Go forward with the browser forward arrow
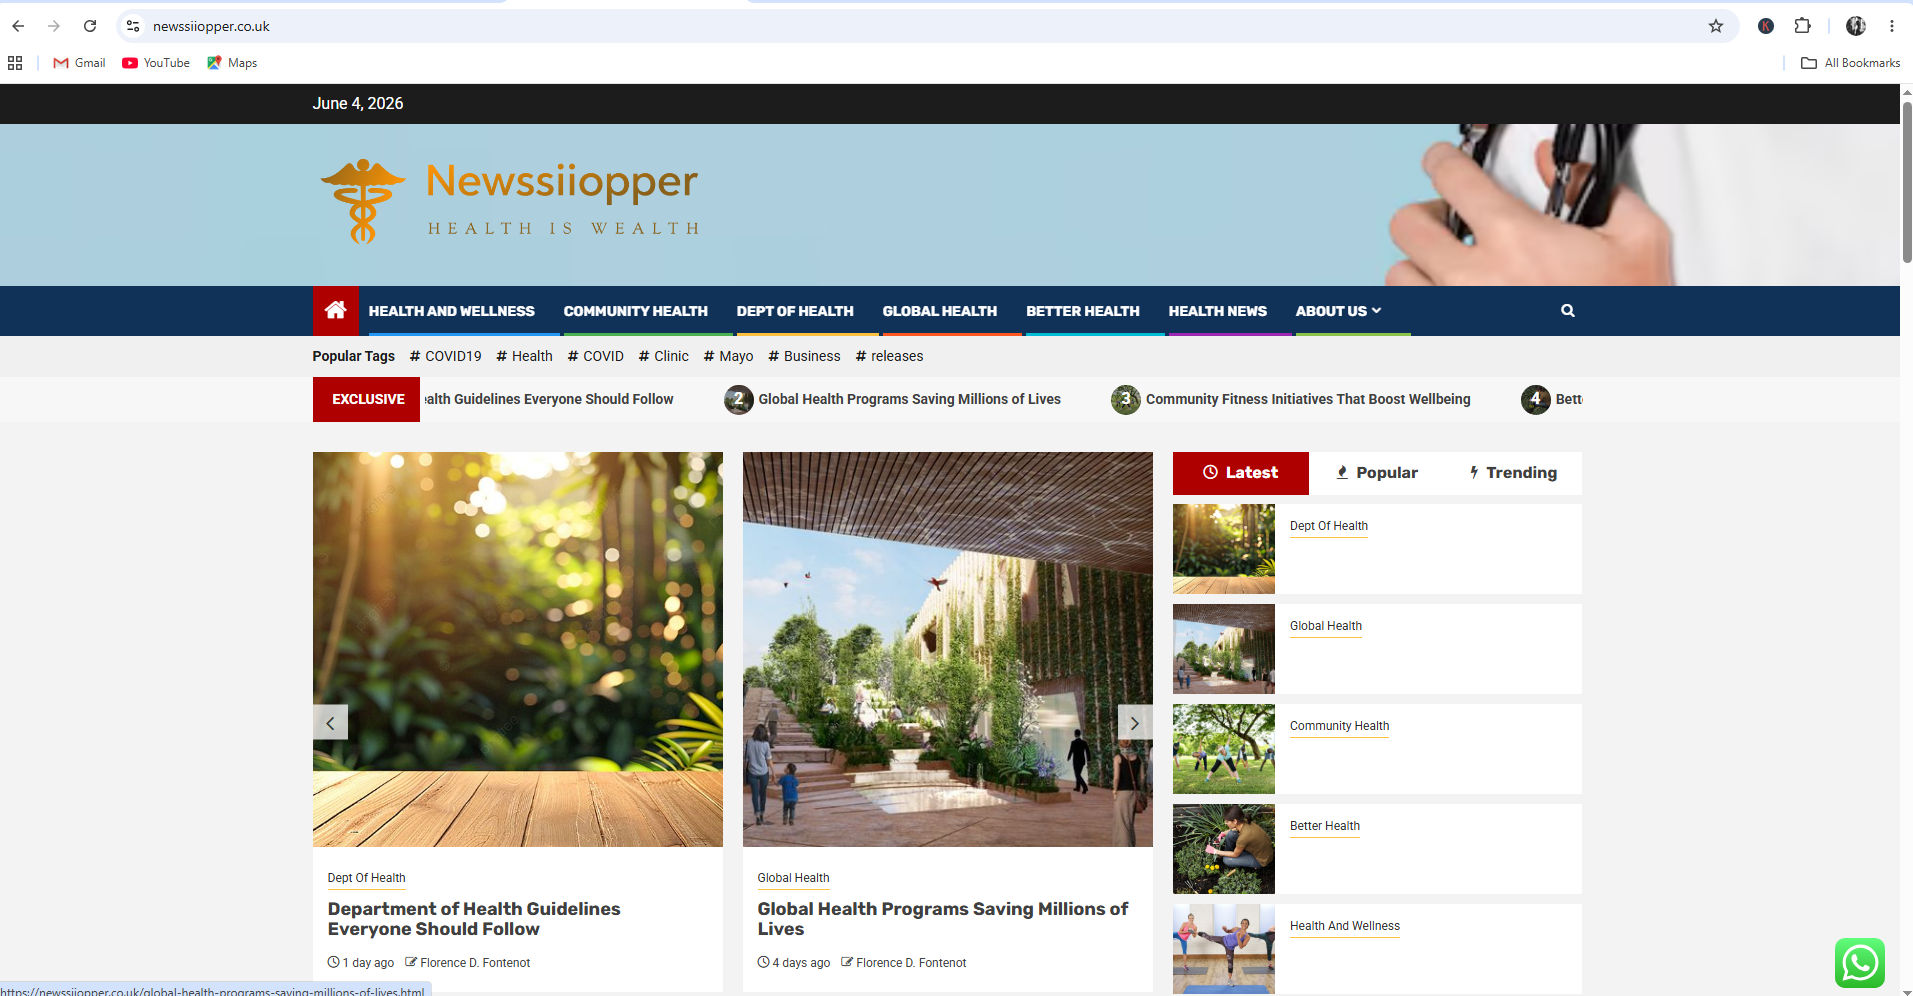The height and width of the screenshot is (996, 1913). click(x=54, y=26)
